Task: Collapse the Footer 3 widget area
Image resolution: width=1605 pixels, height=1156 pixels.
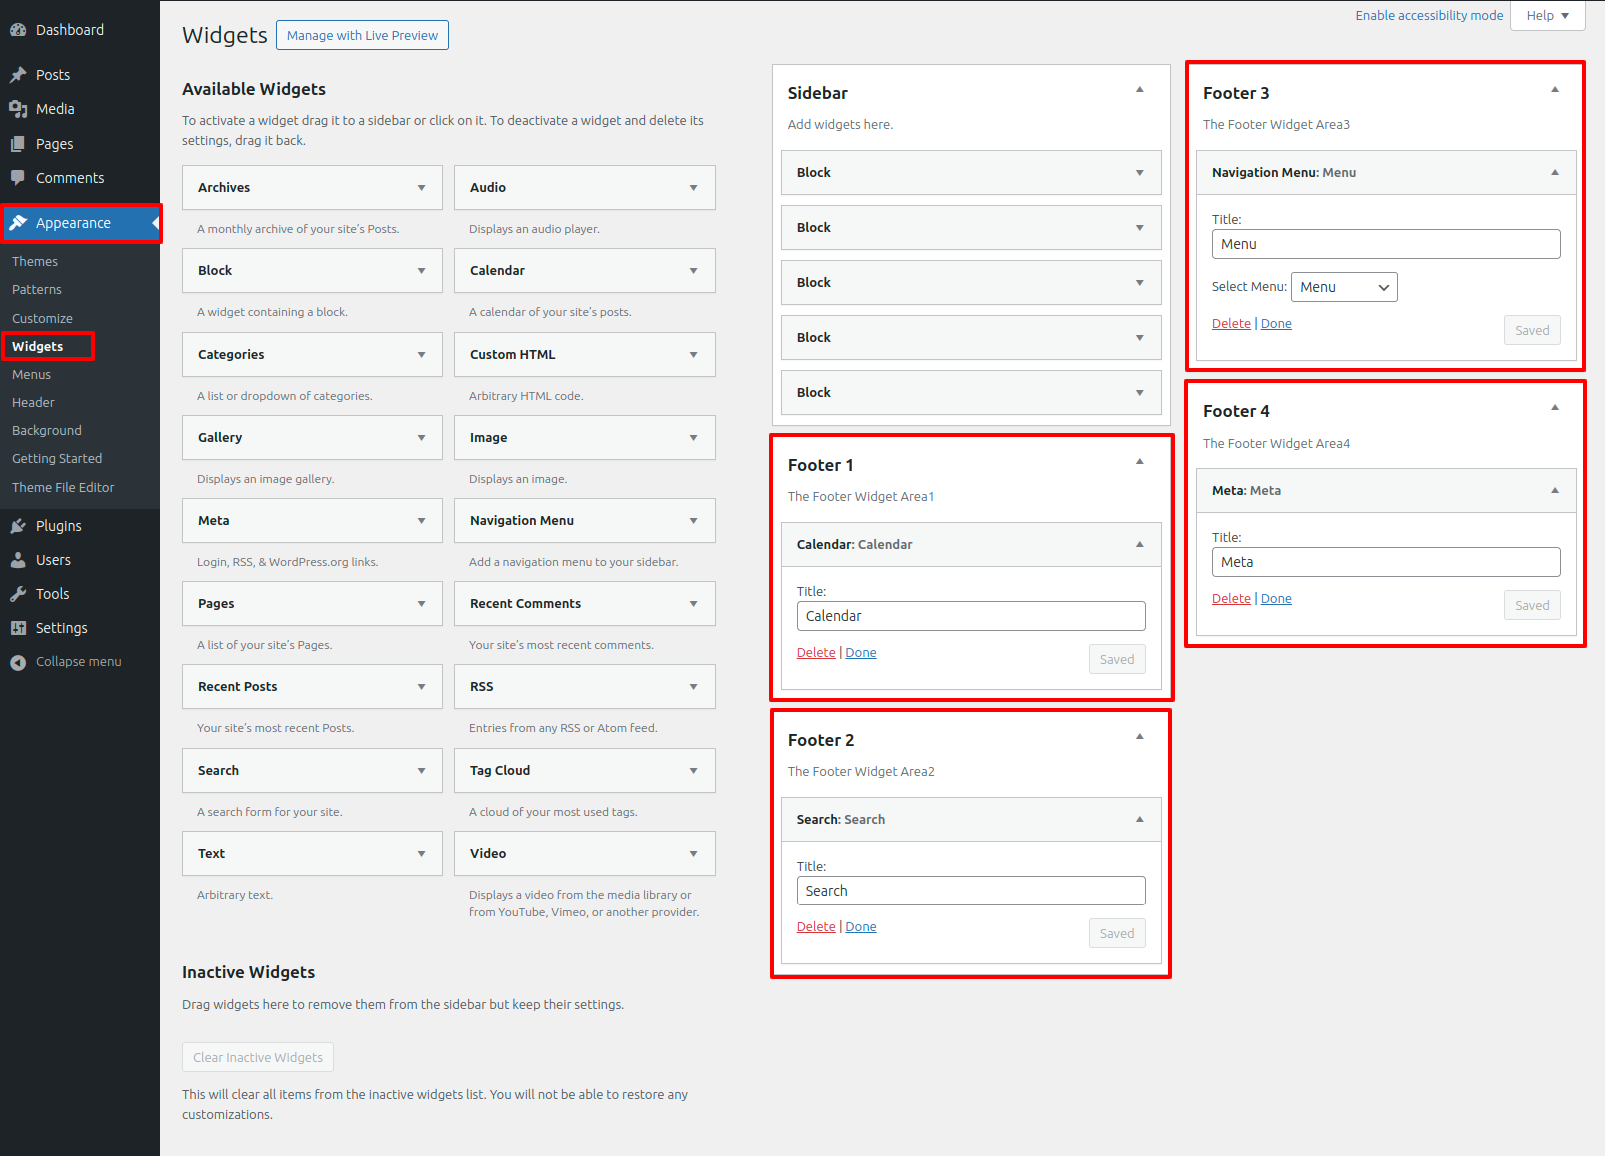Action: pyautogui.click(x=1554, y=91)
